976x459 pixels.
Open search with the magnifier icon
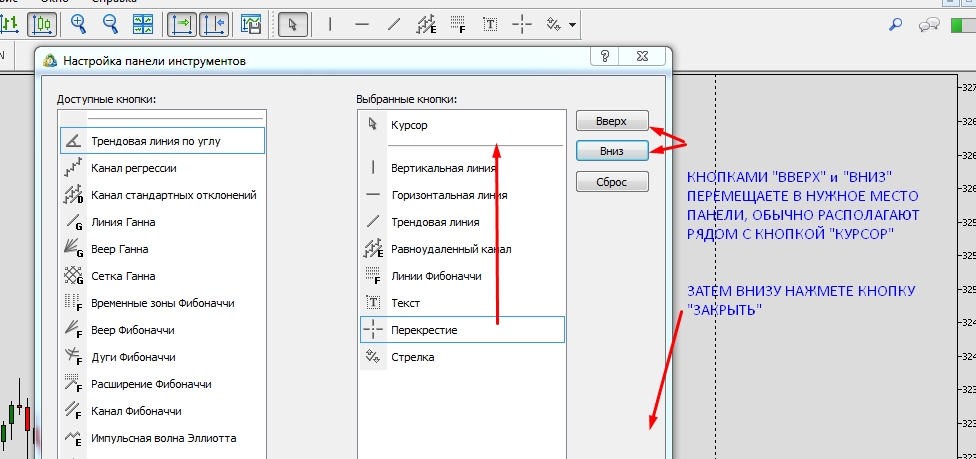coord(895,25)
